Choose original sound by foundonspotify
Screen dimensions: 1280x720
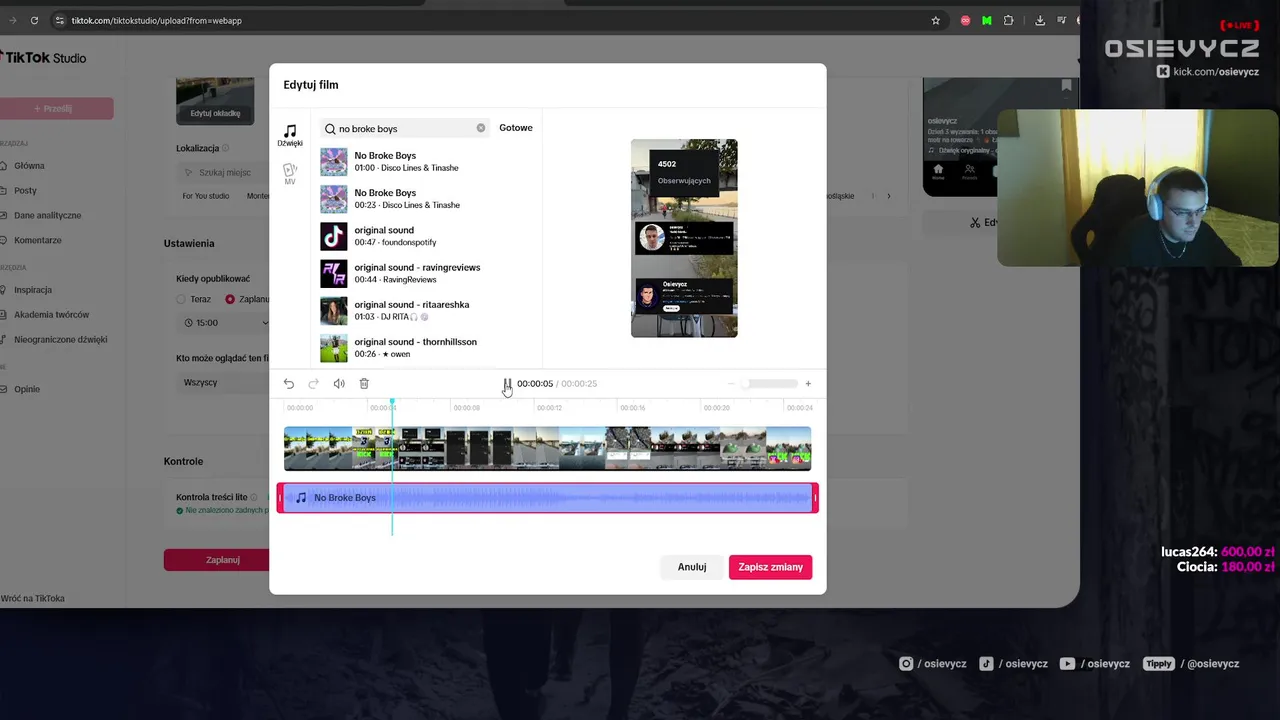pyautogui.click(x=430, y=236)
